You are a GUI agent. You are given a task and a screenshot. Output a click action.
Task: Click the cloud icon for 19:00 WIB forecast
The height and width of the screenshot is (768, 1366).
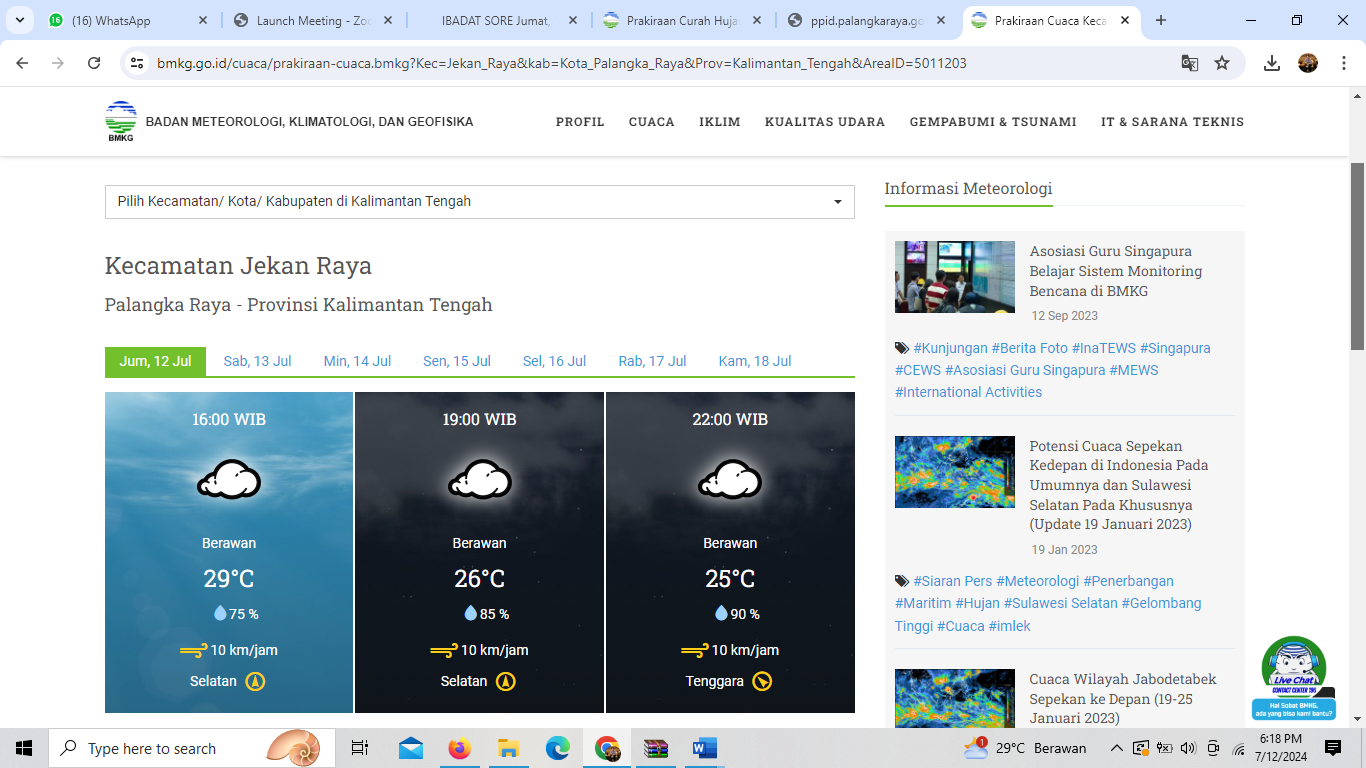pos(480,480)
